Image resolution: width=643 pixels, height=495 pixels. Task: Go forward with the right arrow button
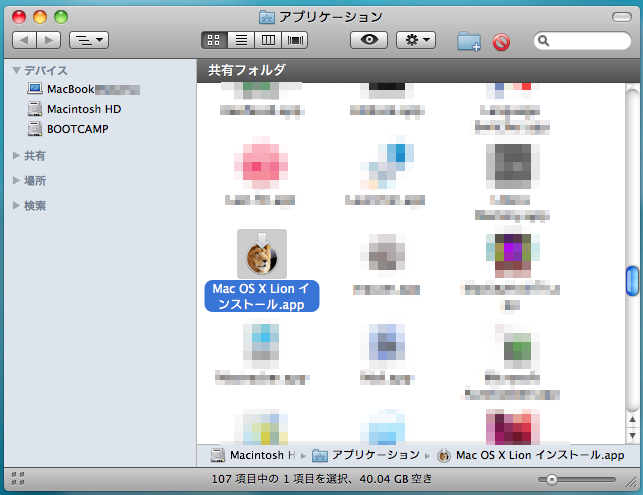pos(49,40)
